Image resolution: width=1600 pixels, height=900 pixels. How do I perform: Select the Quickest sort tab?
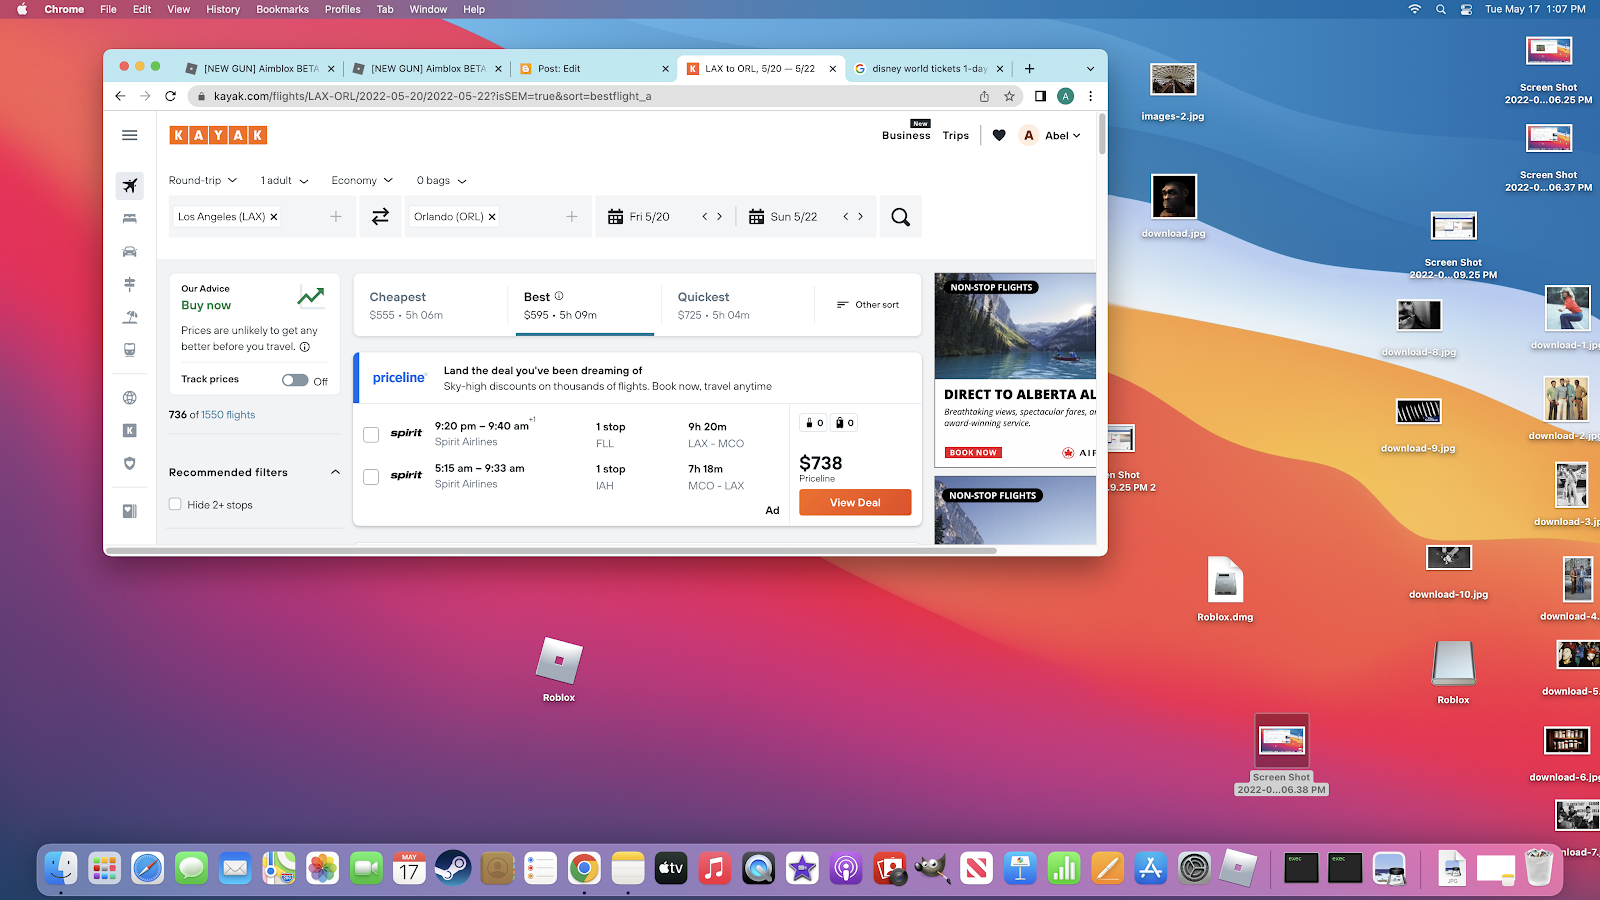(x=737, y=305)
